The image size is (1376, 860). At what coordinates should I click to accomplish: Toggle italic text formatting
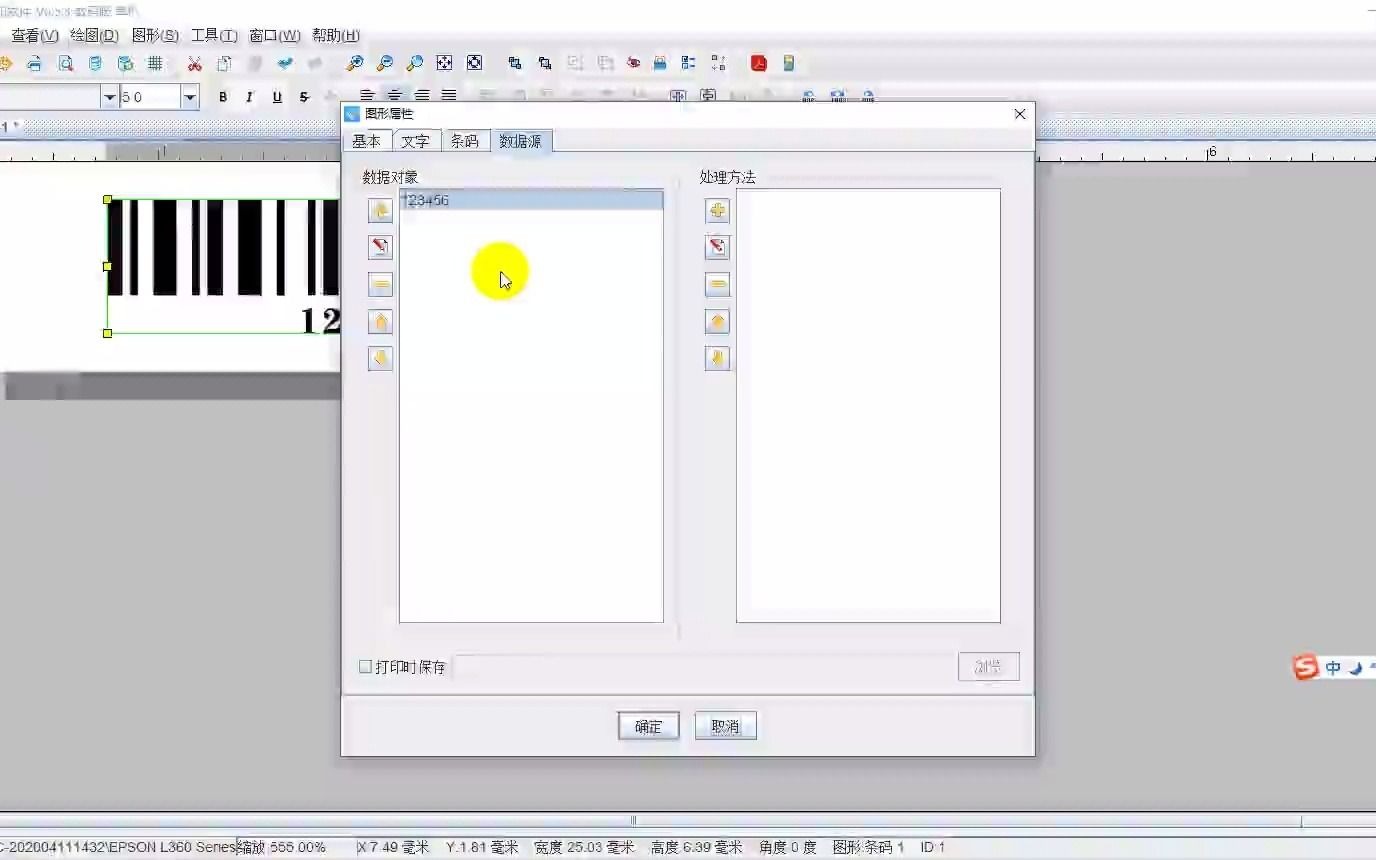coord(250,97)
